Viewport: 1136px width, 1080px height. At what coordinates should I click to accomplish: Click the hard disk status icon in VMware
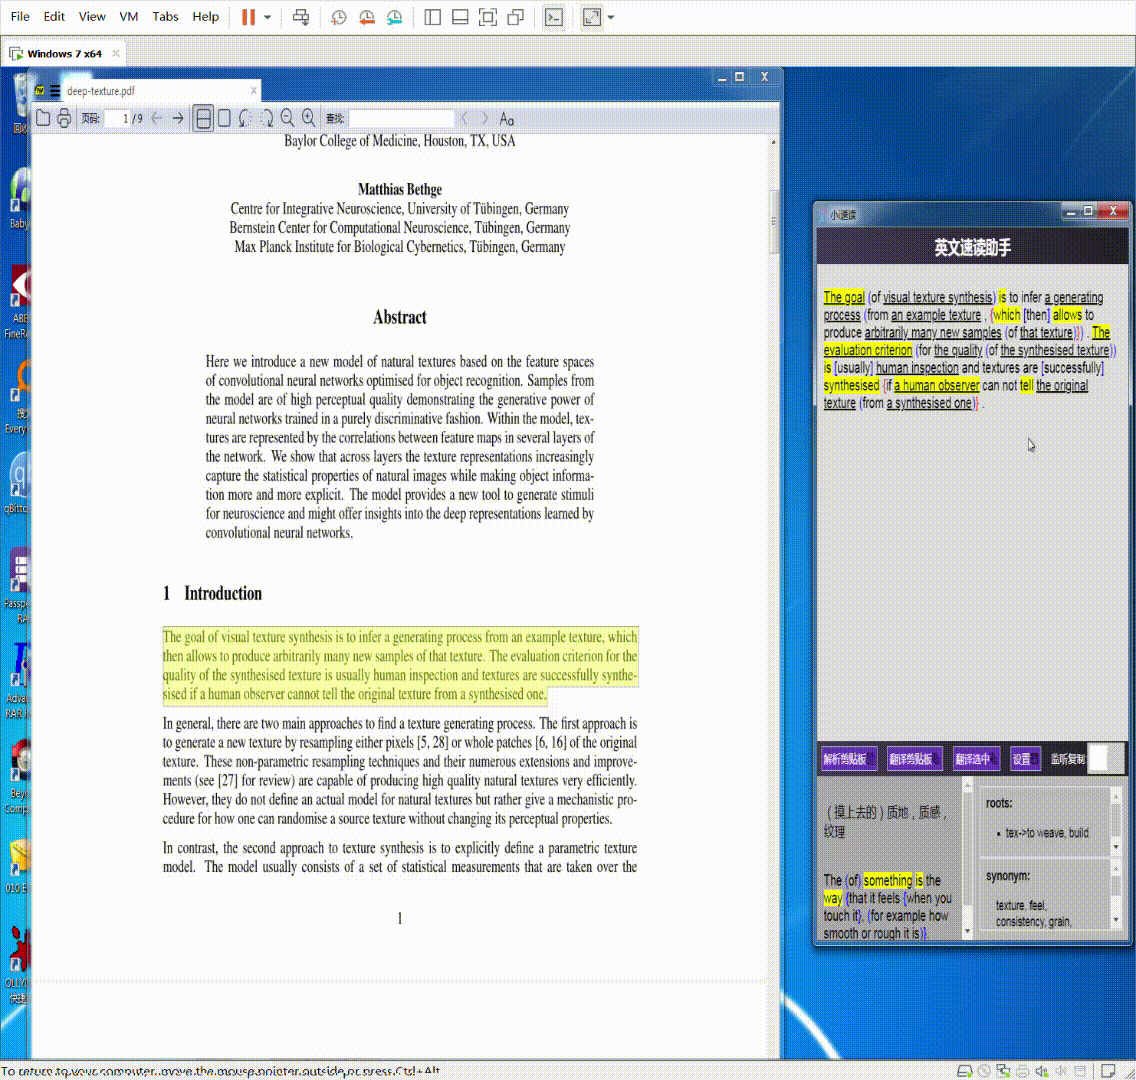[x=964, y=1071]
